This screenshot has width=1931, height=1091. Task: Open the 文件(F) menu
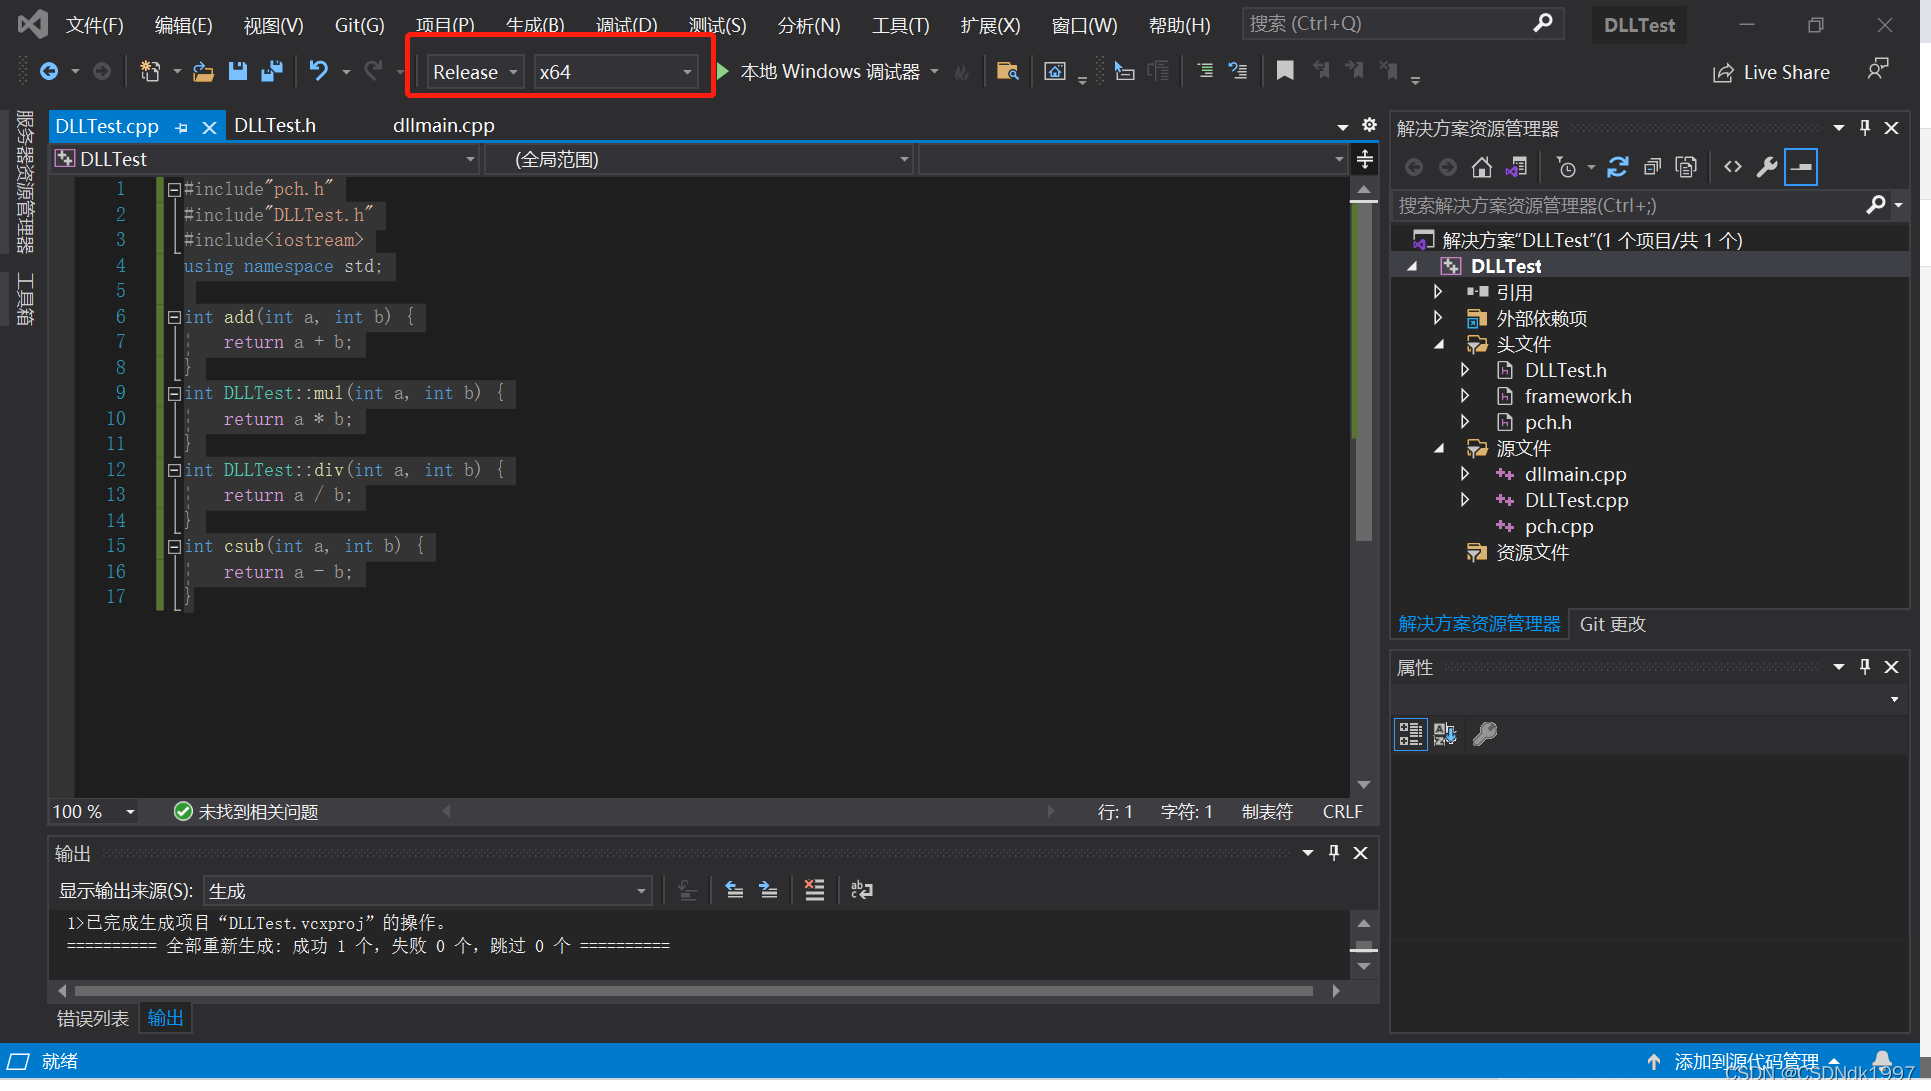(95, 25)
